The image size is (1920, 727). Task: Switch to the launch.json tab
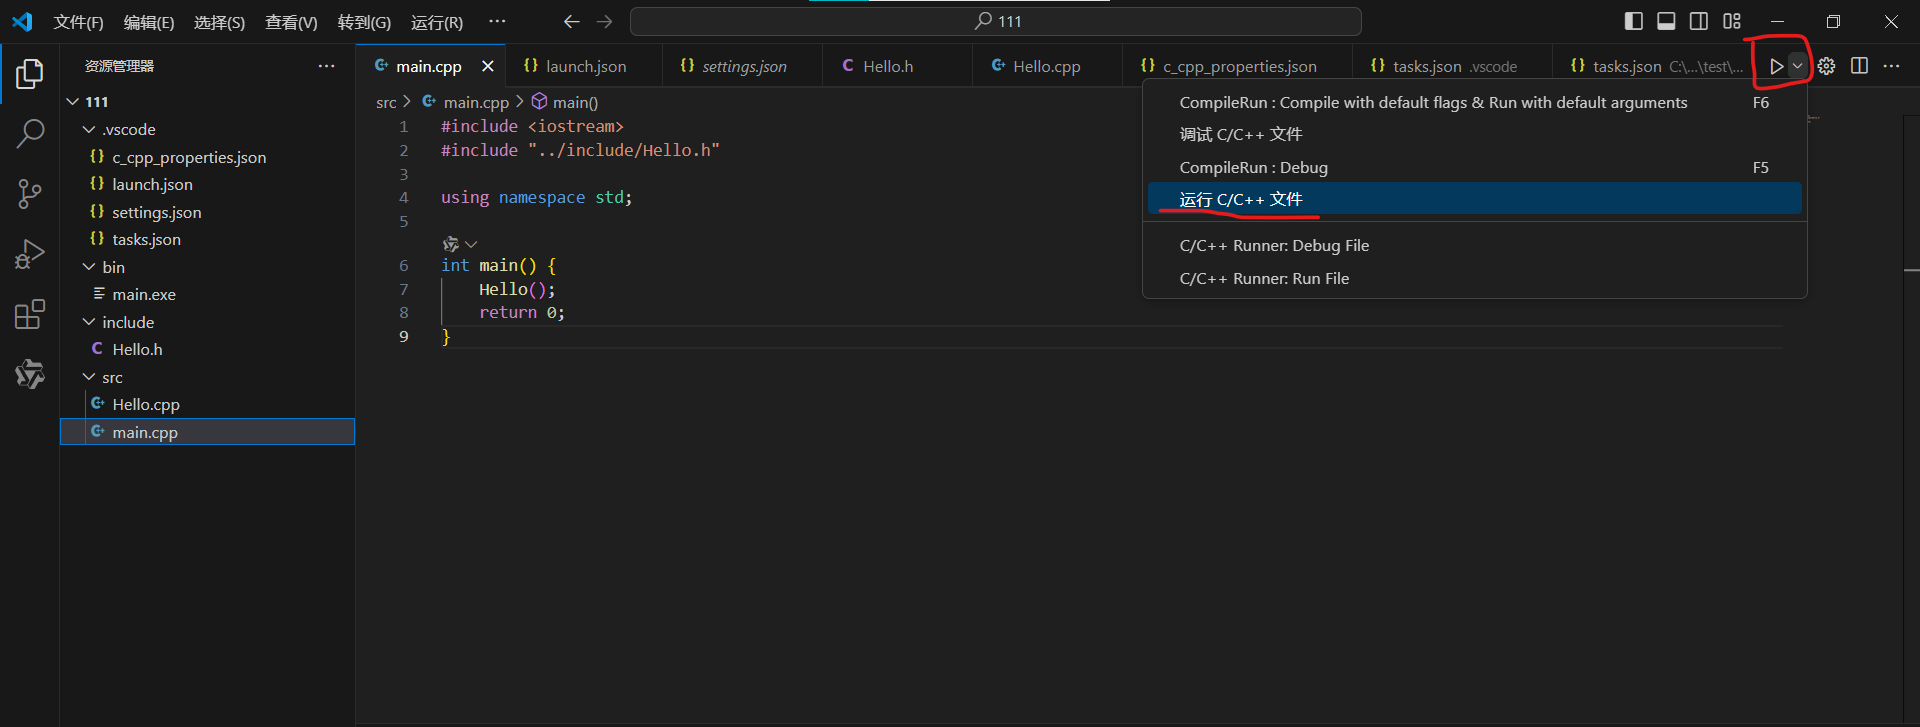[584, 66]
